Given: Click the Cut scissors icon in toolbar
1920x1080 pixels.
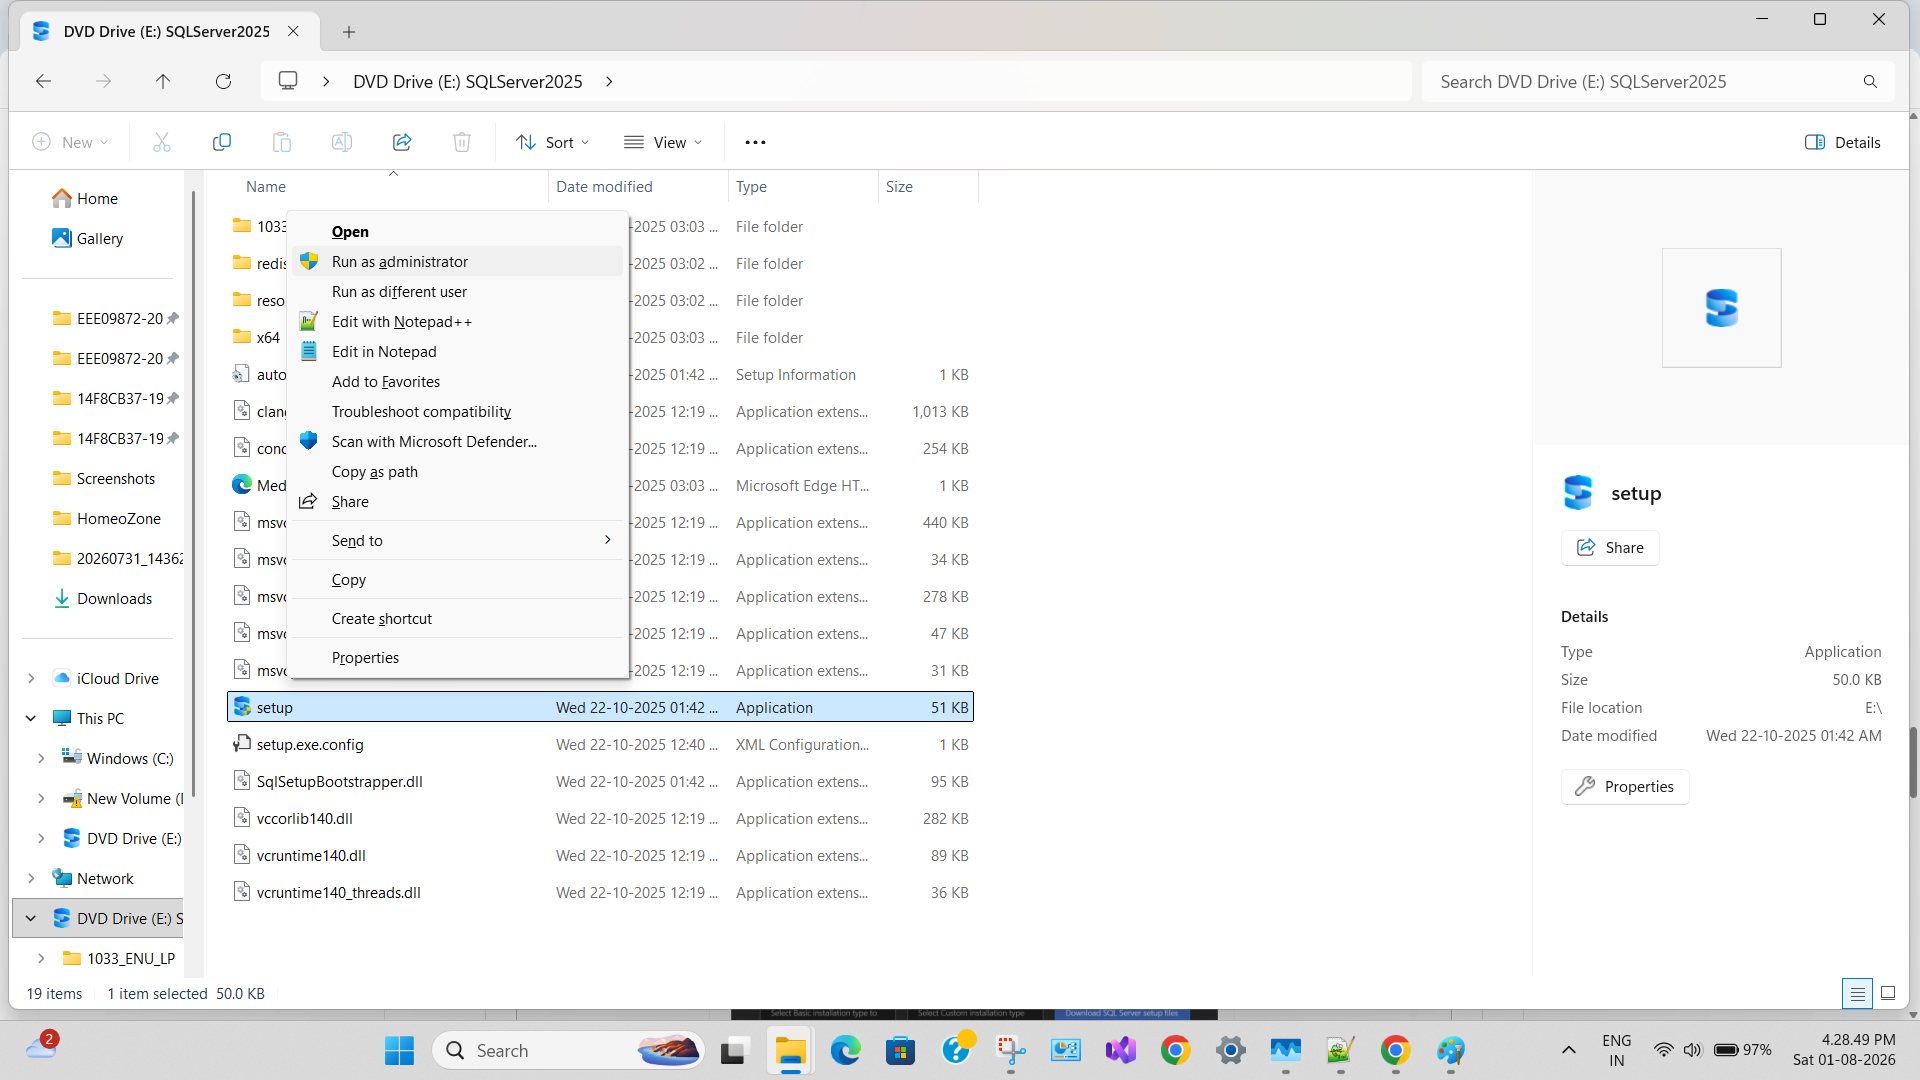Looking at the screenshot, I should coord(162,142).
